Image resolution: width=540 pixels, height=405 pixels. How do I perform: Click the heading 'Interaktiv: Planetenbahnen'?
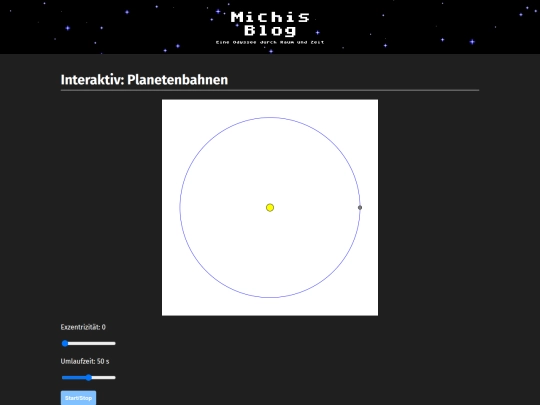click(144, 80)
